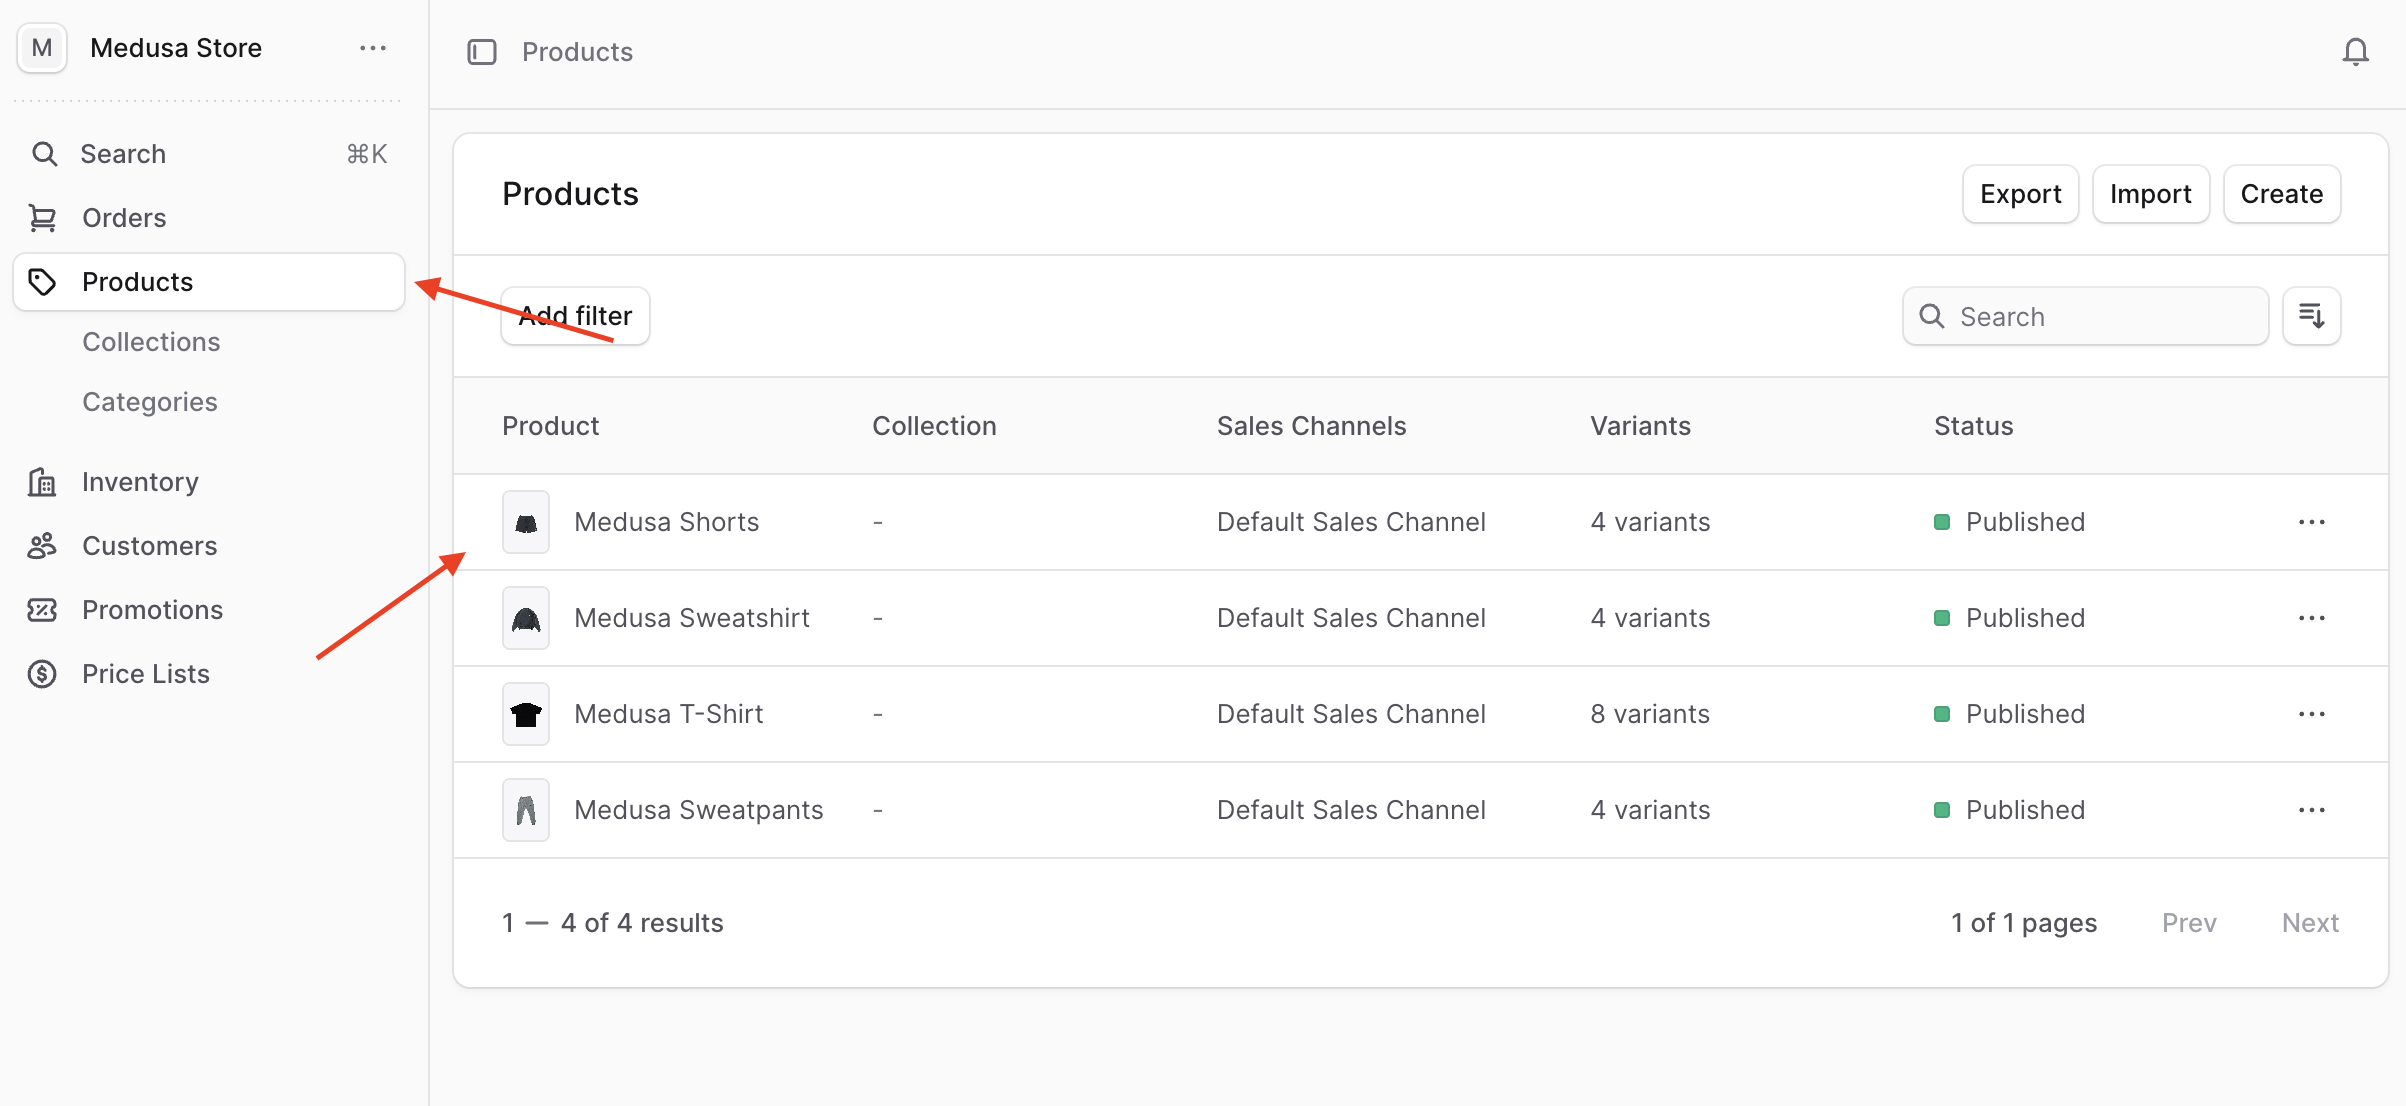Click the Medusa Store M avatar

tap(42, 48)
